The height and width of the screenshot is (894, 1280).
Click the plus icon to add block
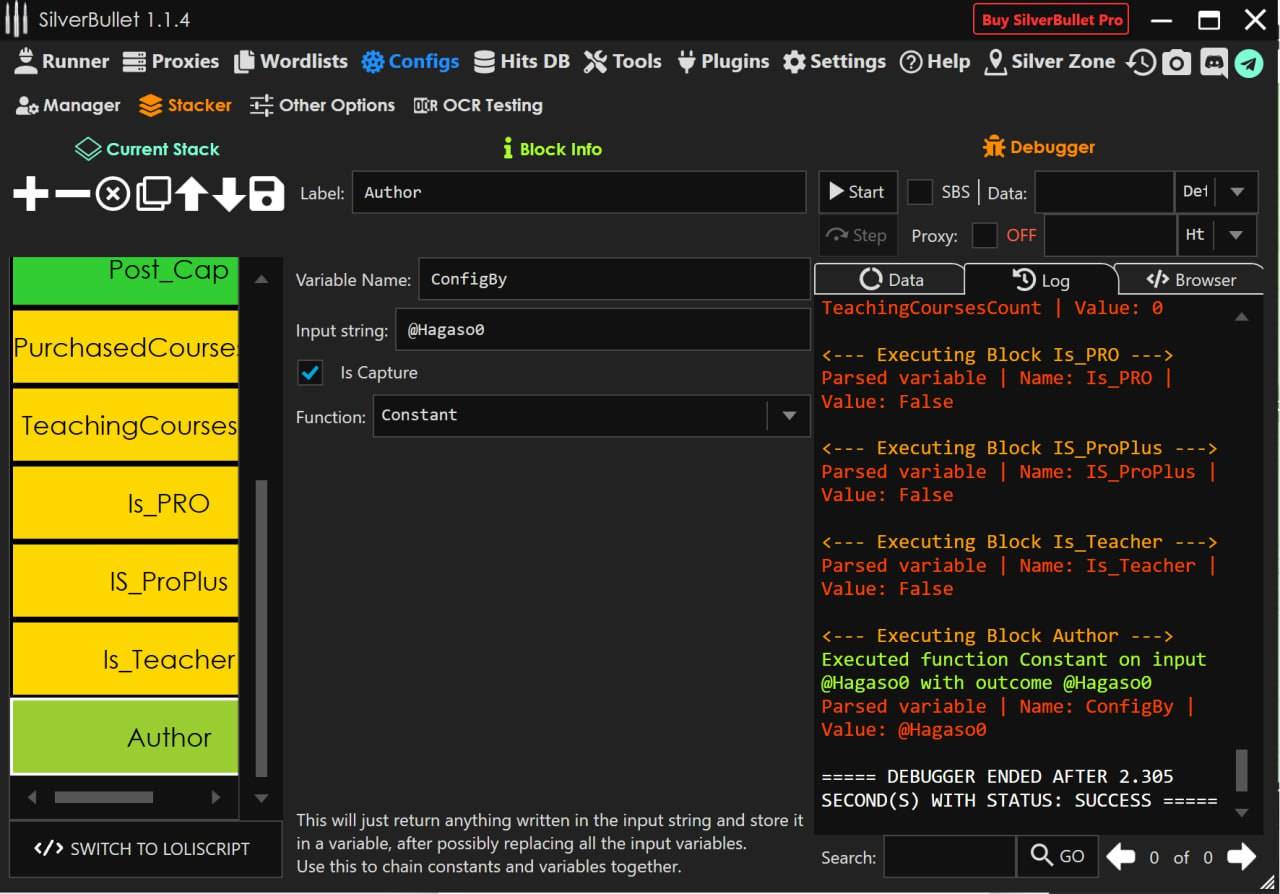(30, 193)
